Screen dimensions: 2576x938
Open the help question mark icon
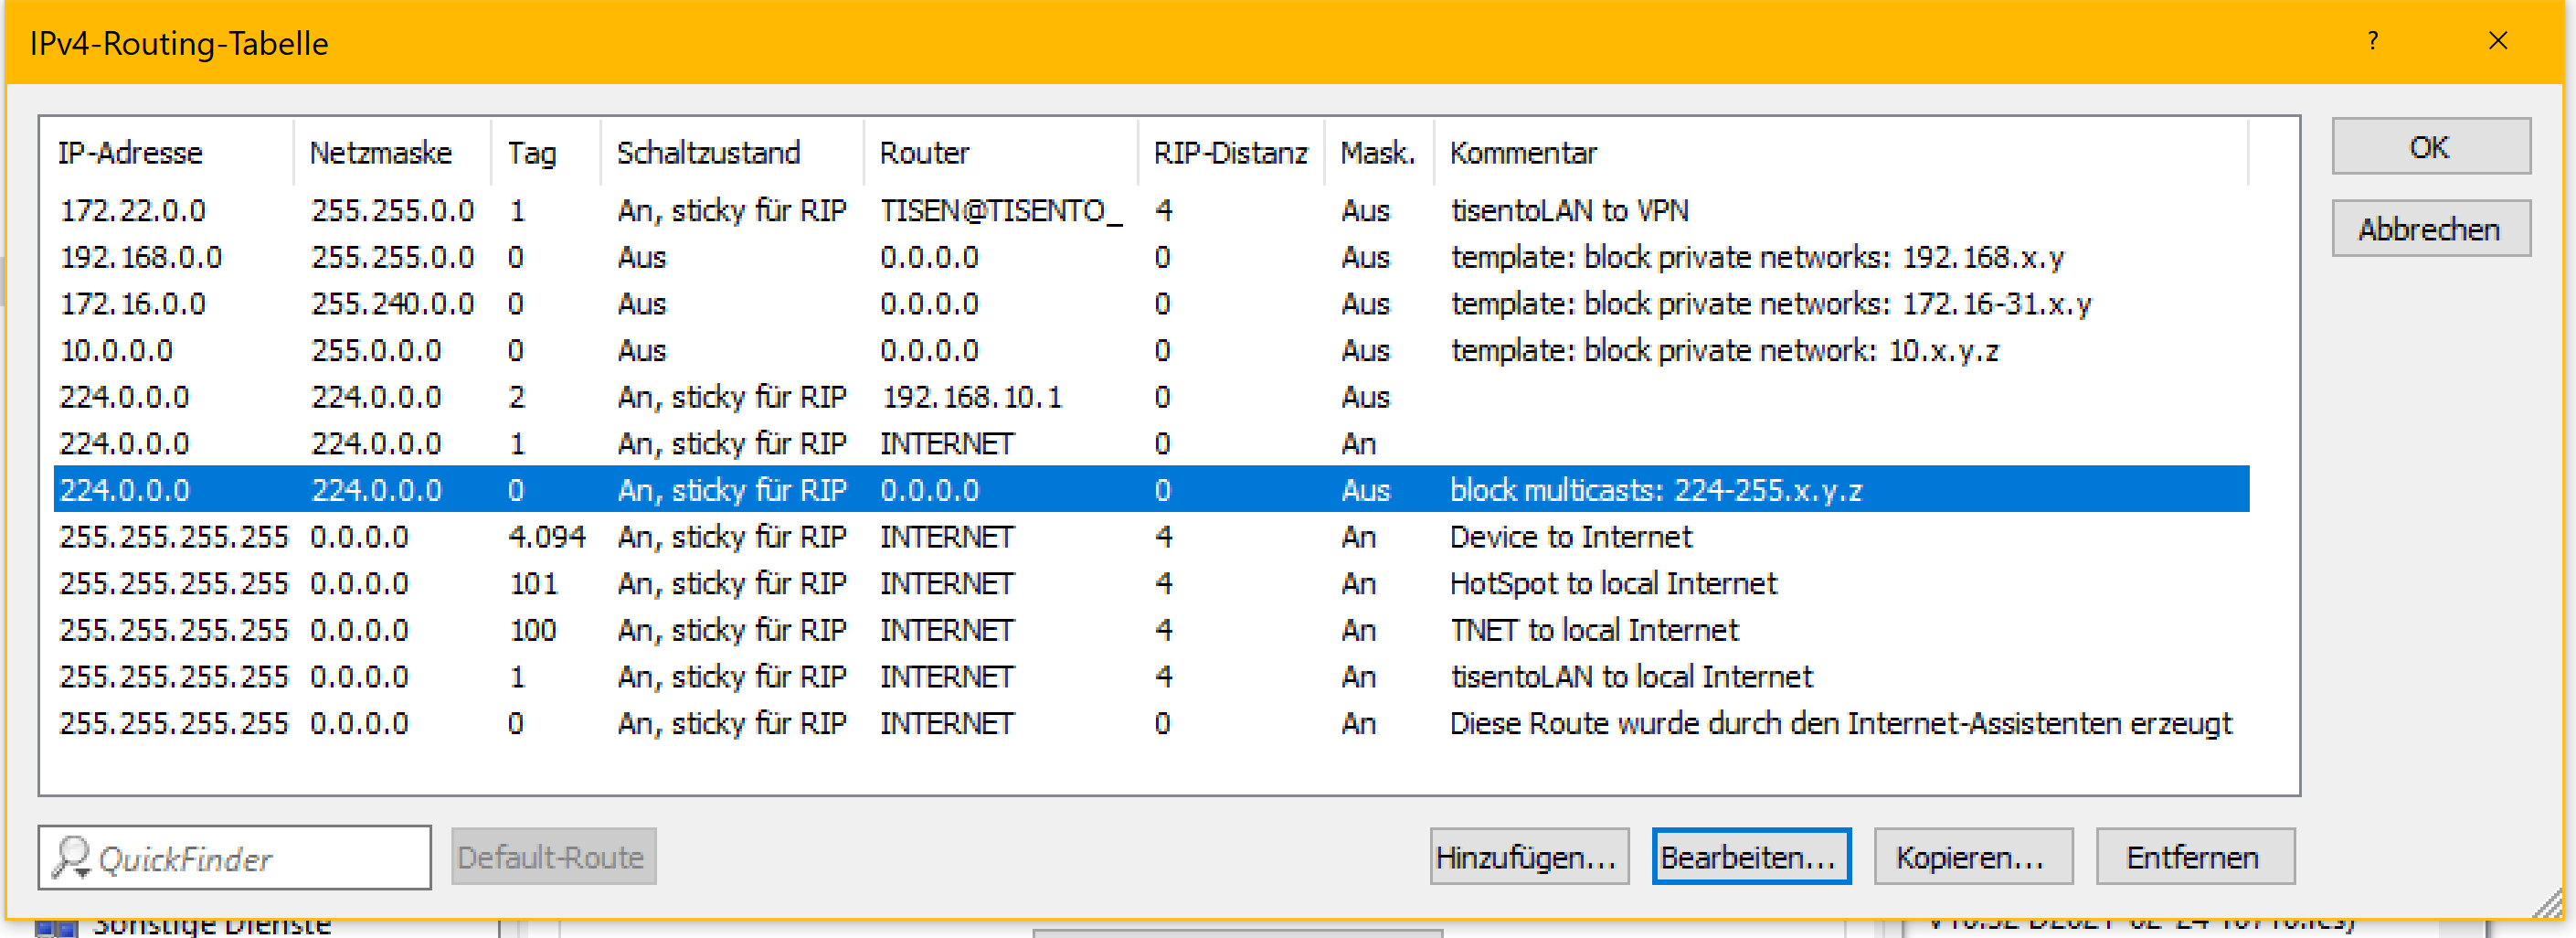click(2372, 41)
